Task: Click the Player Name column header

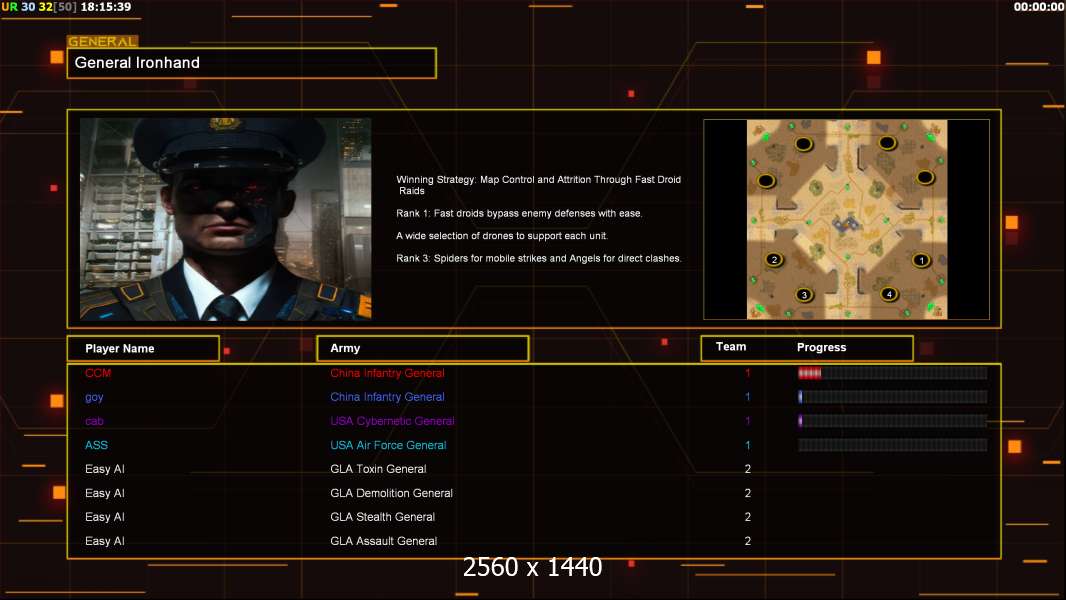Action: tap(143, 349)
